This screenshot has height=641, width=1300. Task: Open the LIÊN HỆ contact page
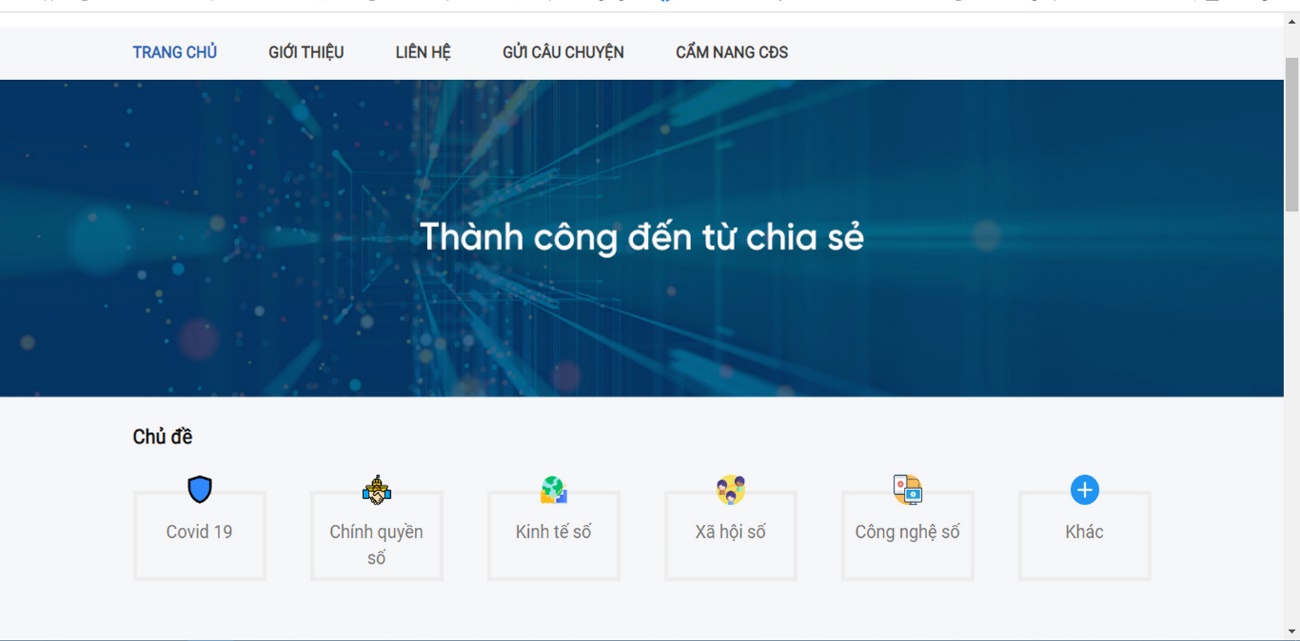[x=423, y=53]
